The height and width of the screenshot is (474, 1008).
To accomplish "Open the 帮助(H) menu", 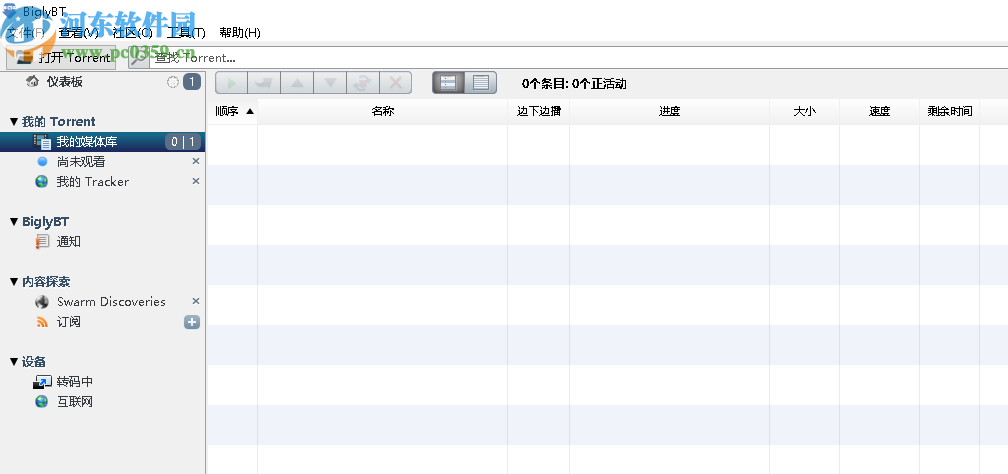I will pyautogui.click(x=240, y=32).
